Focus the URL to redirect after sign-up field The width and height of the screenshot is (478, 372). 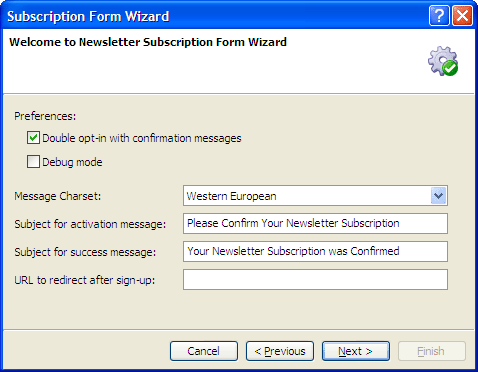click(x=315, y=279)
